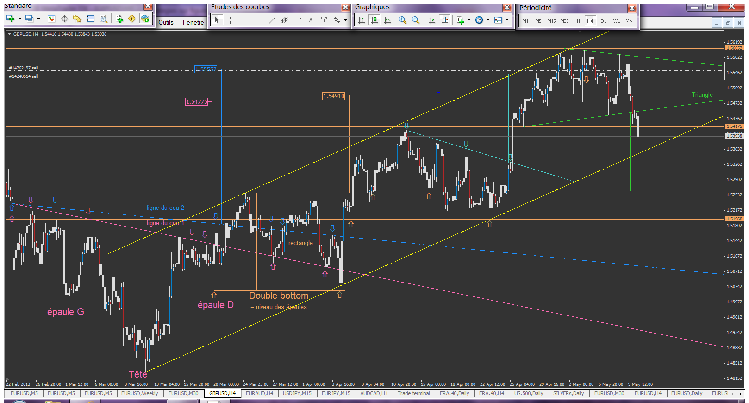
Task: Zoom out of the chart
Action: click(x=416, y=20)
